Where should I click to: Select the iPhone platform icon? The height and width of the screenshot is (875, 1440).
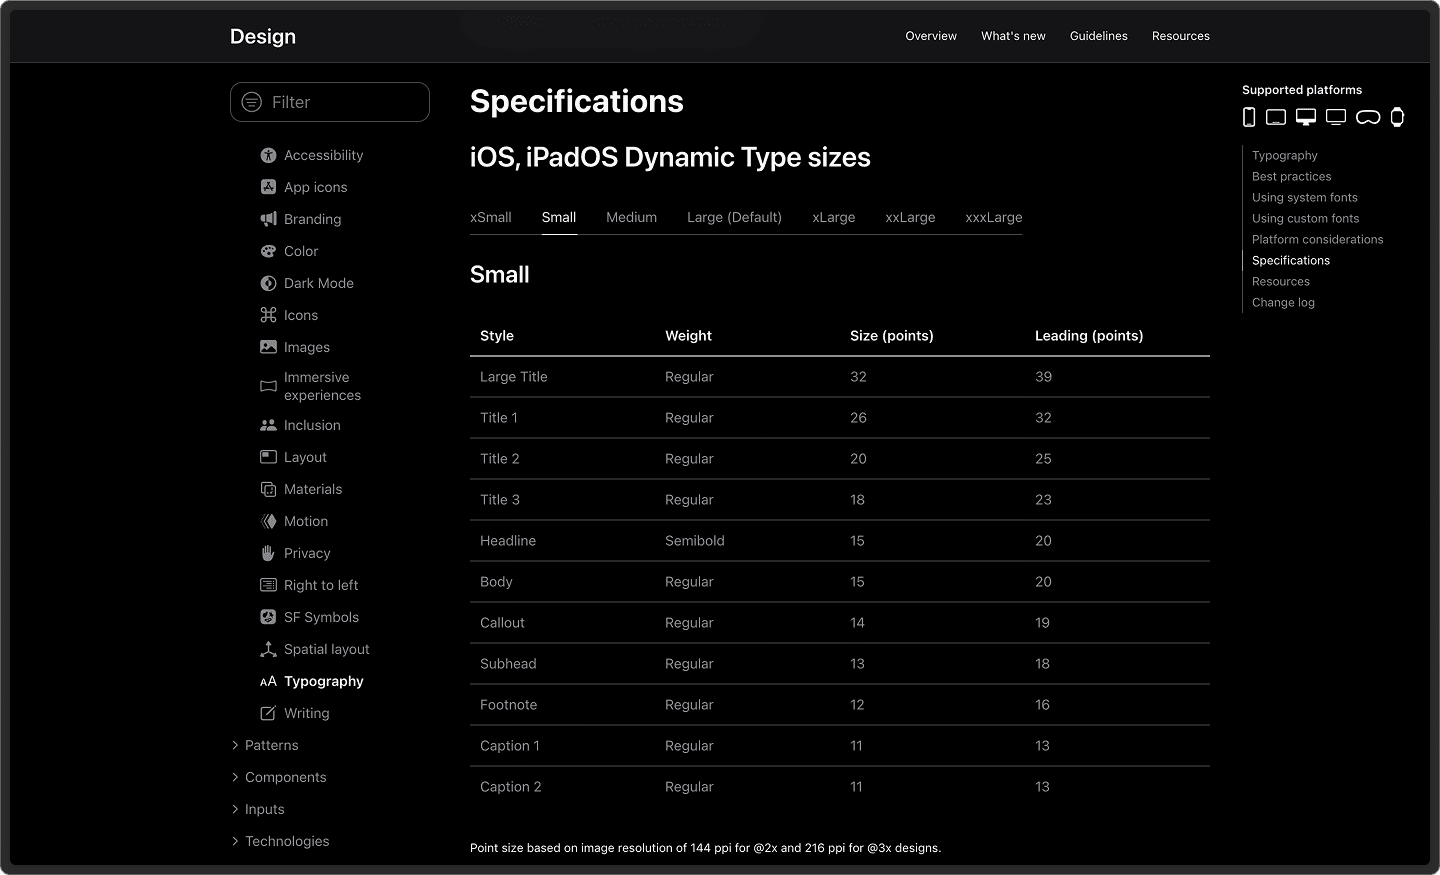[1249, 117]
